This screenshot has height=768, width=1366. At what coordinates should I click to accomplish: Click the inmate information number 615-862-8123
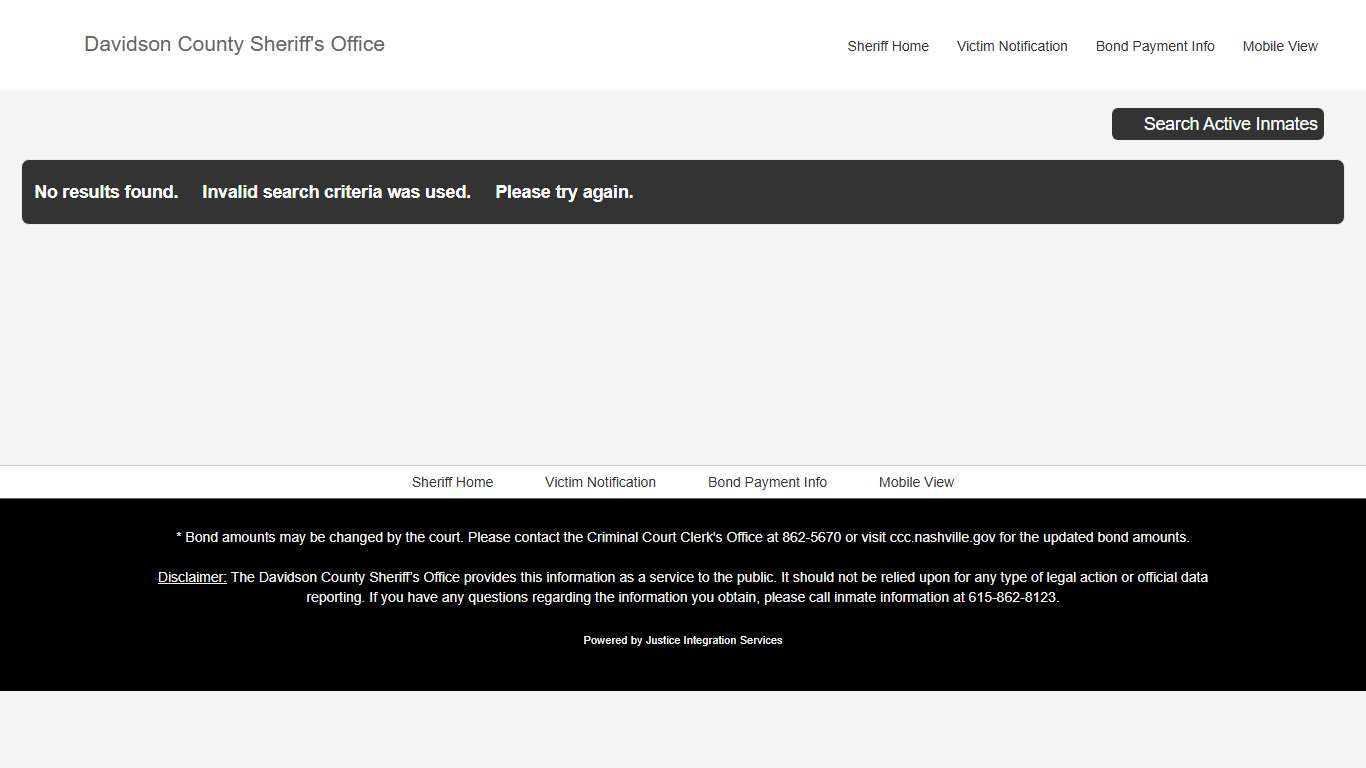click(x=1013, y=597)
